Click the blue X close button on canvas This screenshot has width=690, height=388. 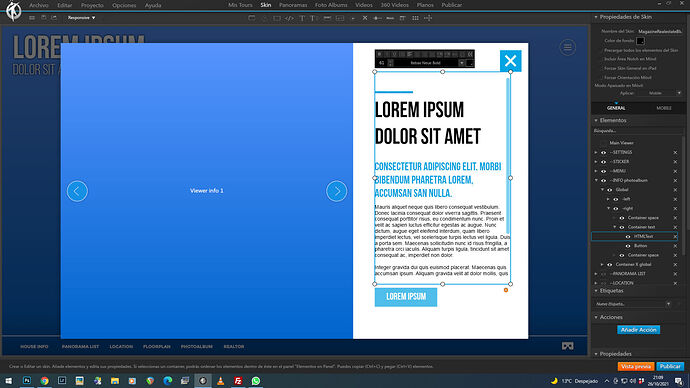[x=510, y=61]
